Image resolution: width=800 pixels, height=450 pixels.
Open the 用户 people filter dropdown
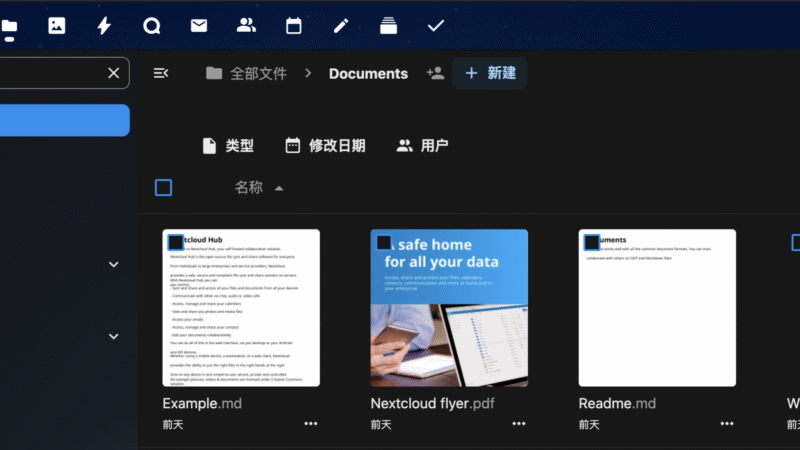[x=422, y=146]
